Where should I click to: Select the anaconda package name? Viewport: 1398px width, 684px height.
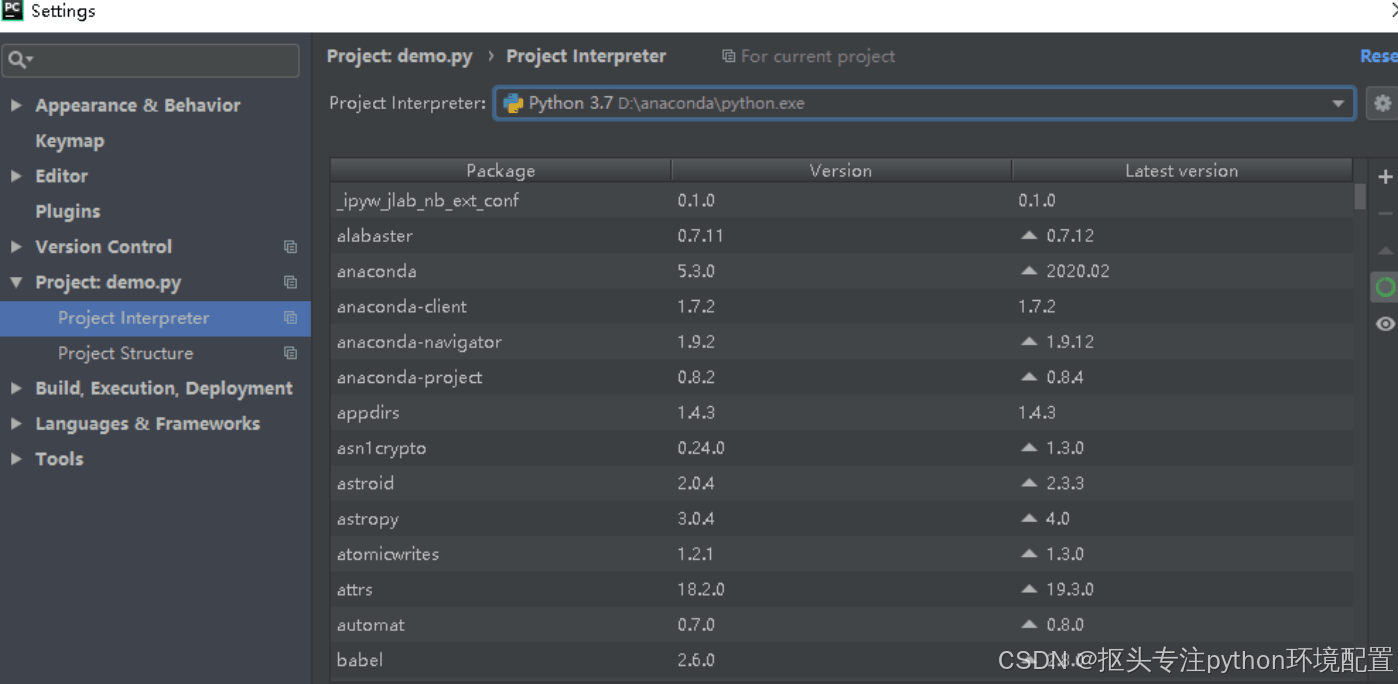(x=377, y=271)
